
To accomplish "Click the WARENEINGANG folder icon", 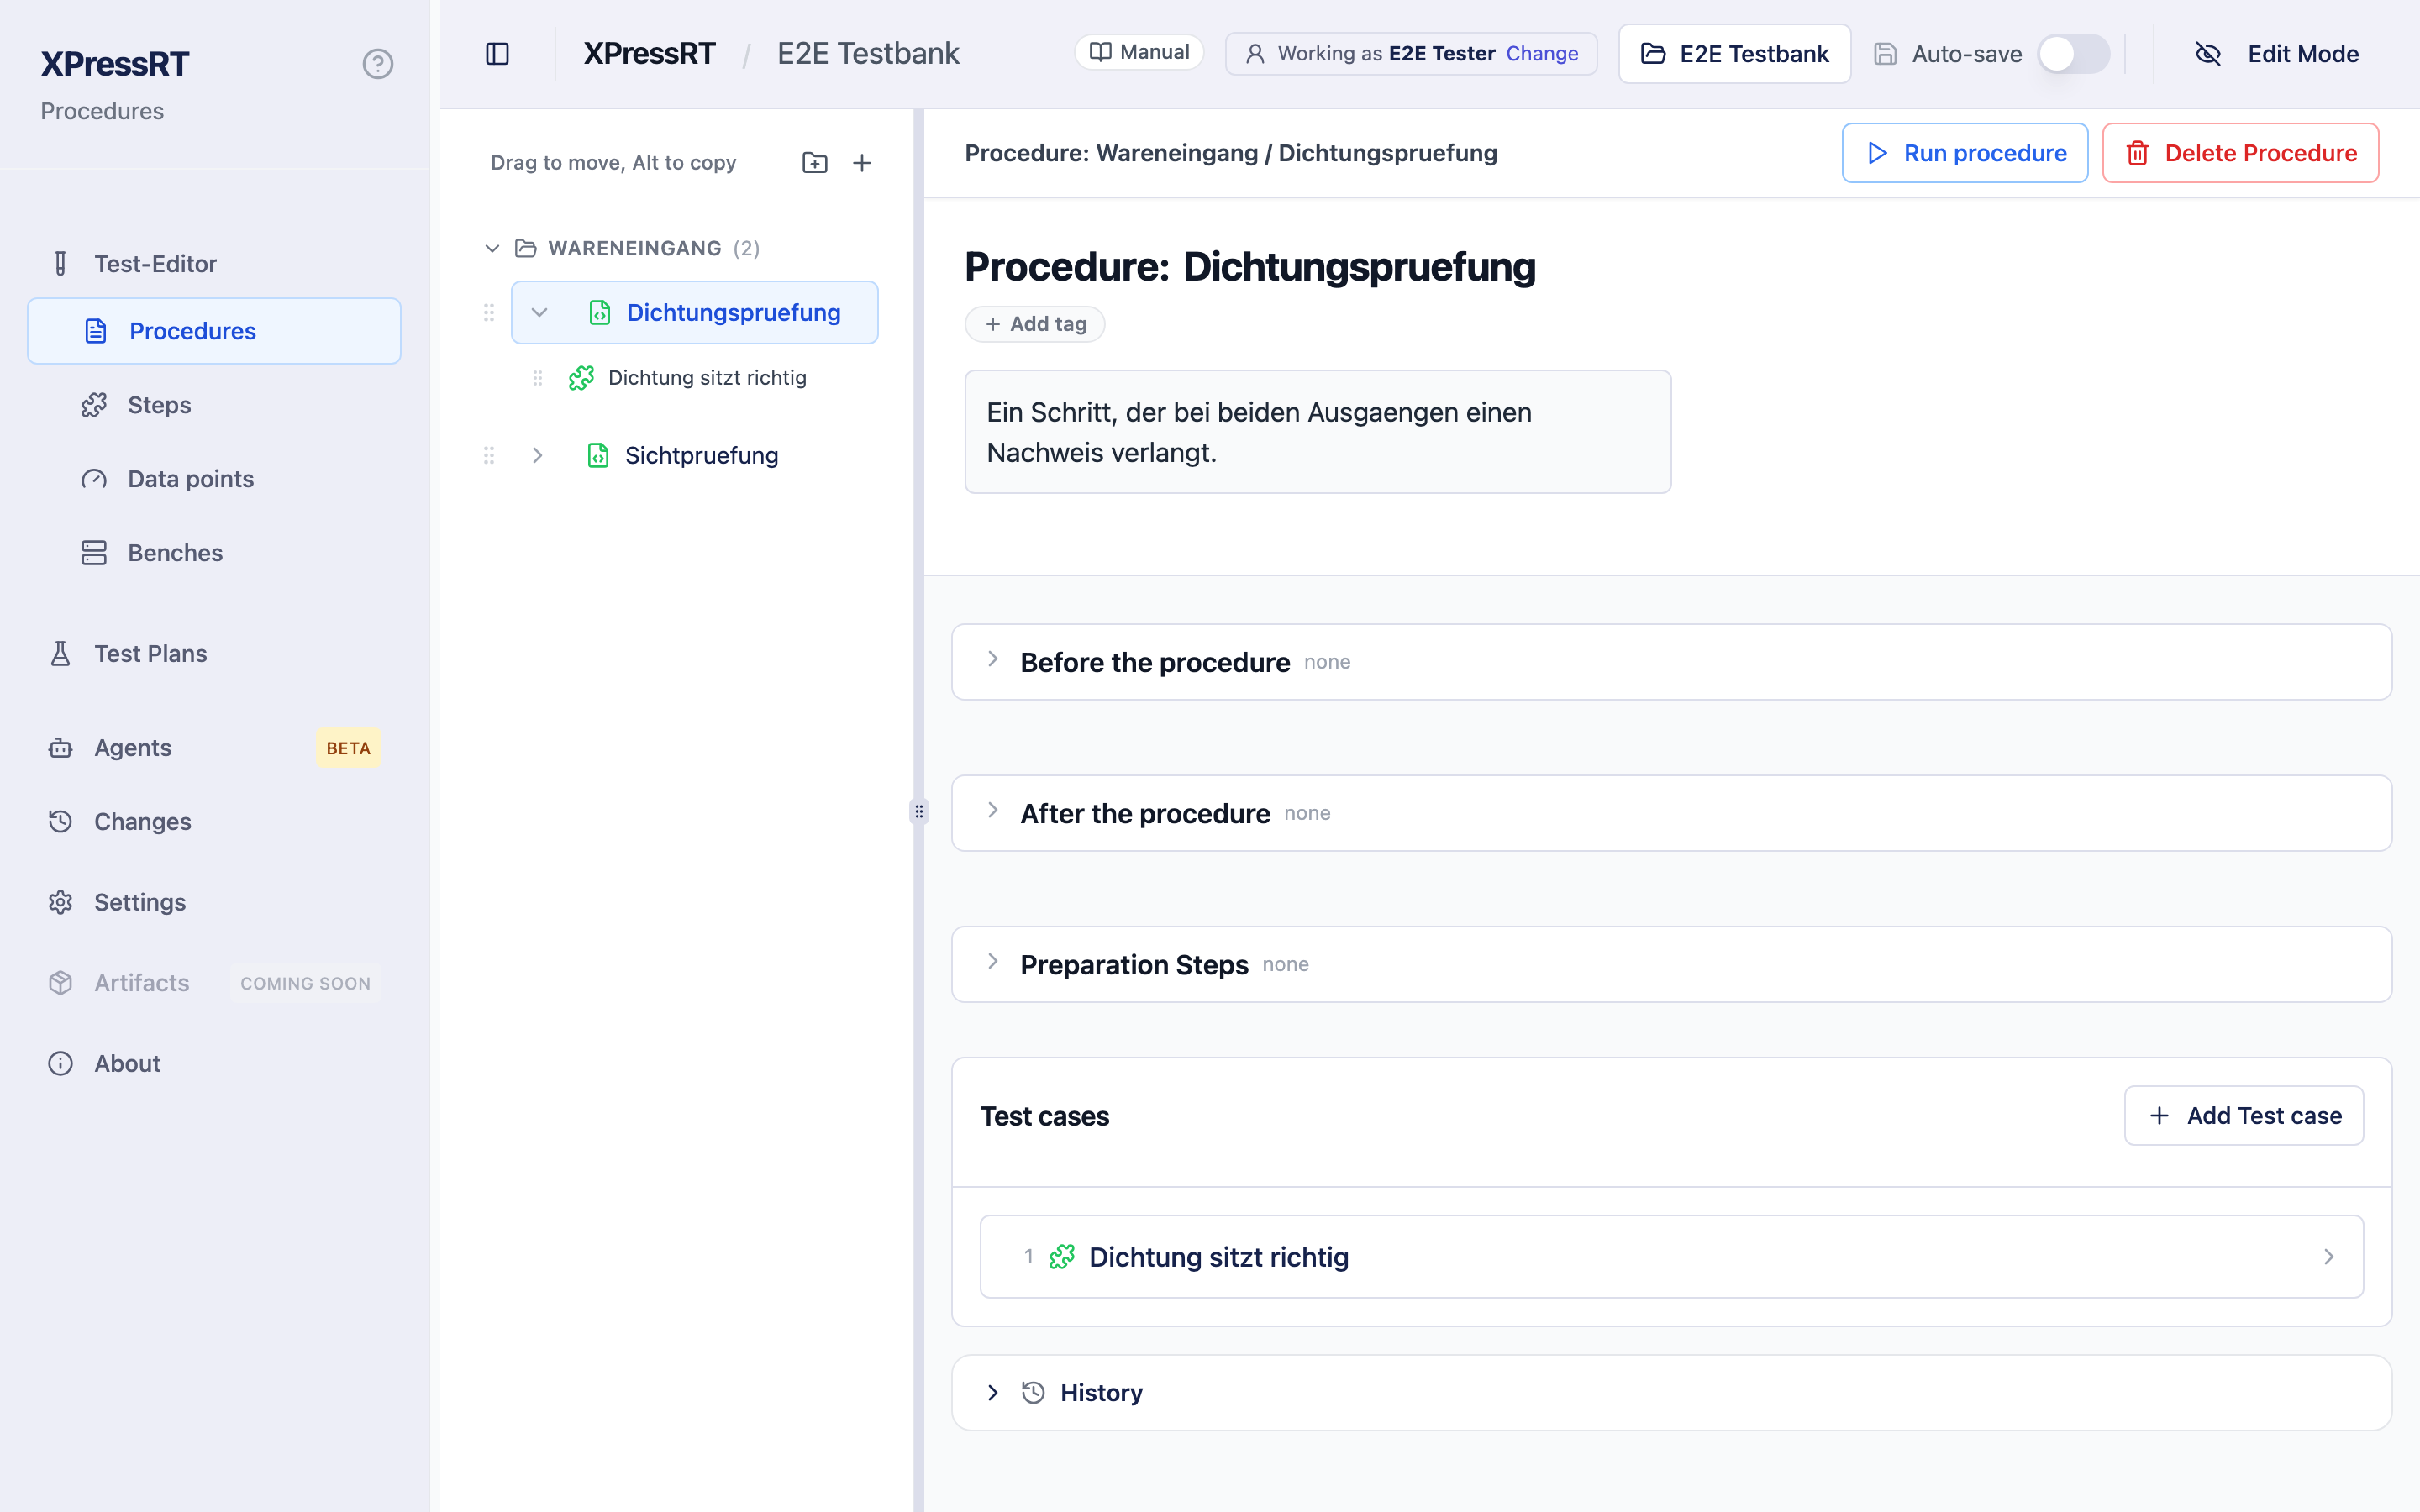I will point(525,248).
